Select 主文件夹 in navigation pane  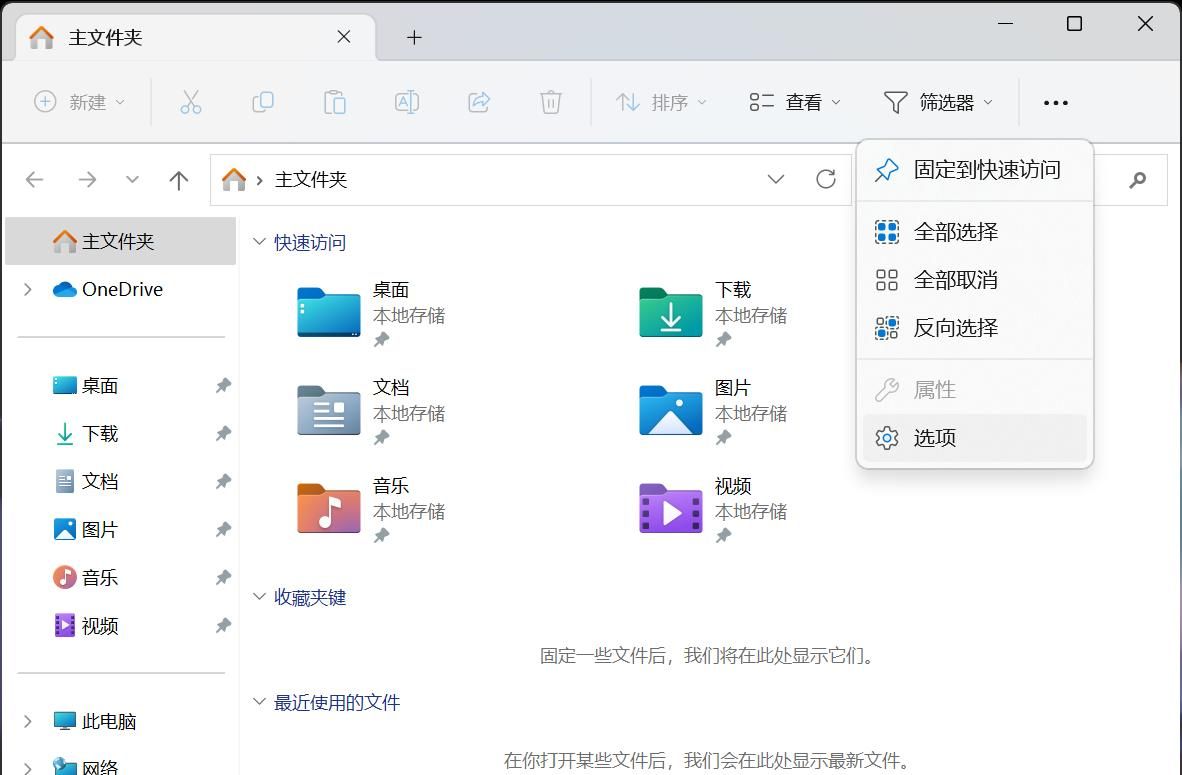point(121,241)
